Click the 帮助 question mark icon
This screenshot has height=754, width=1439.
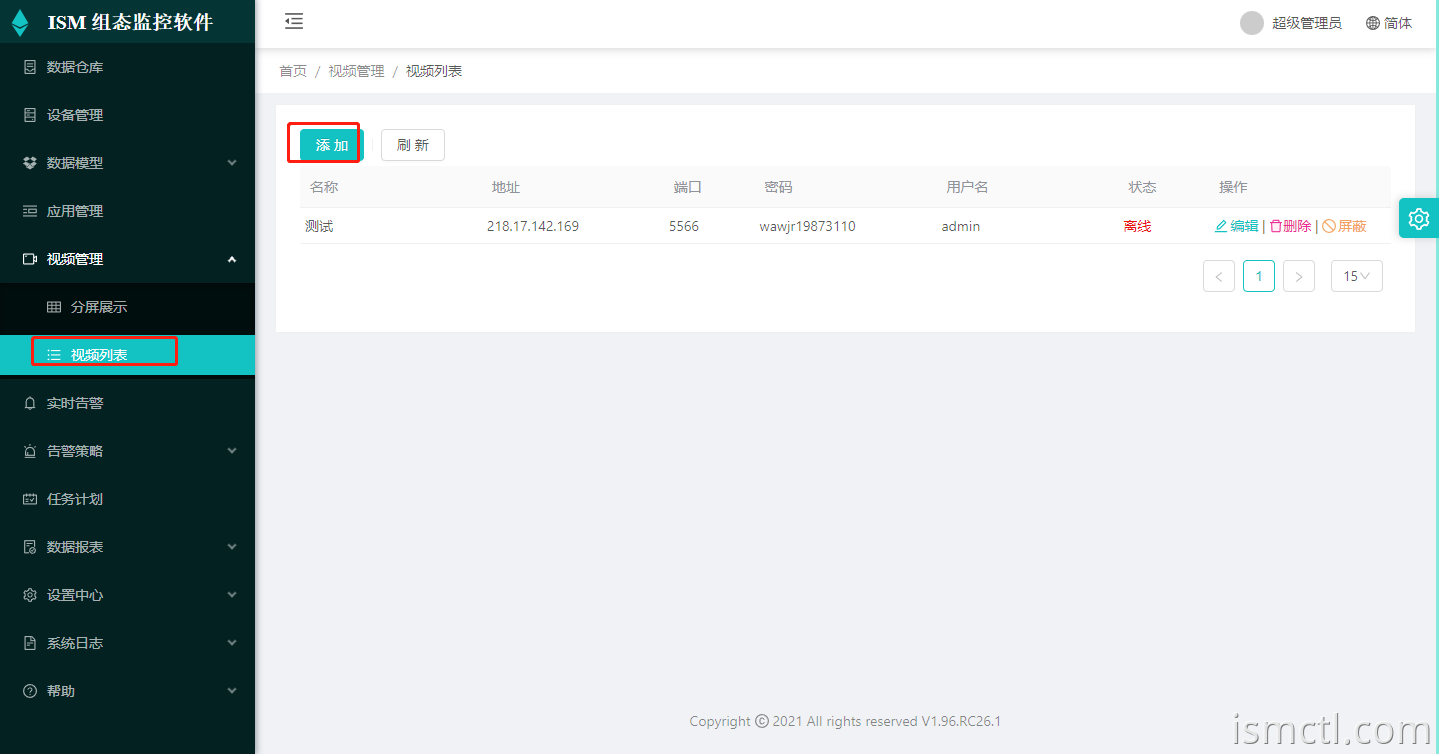(30, 691)
